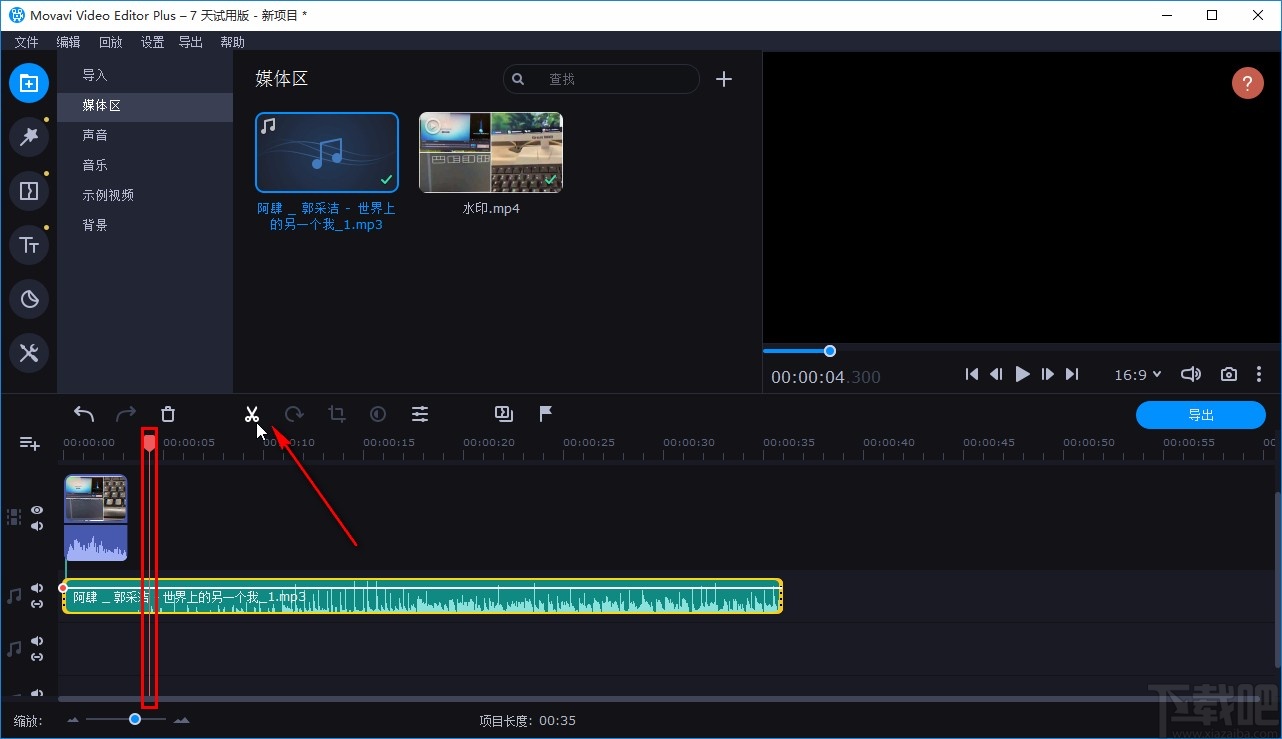Split the clip using the scissors tool
Image resolution: width=1282 pixels, height=739 pixels.
pos(251,414)
